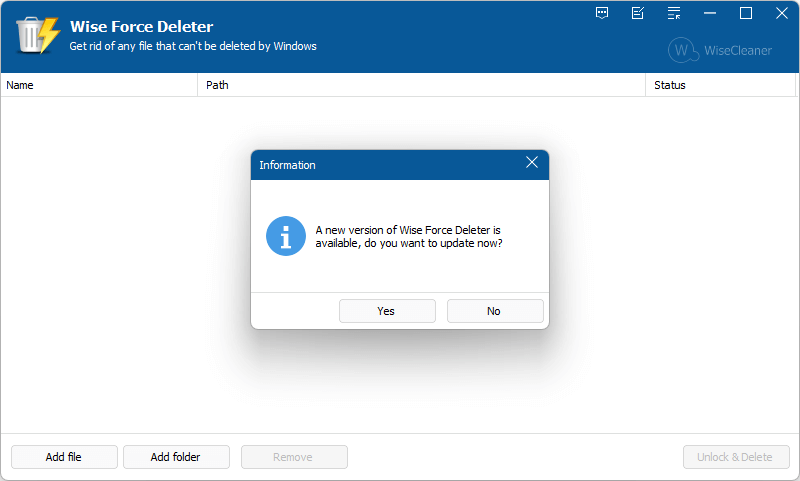The height and width of the screenshot is (481, 800).
Task: Close the Wise Force Deleter window
Action: tap(782, 13)
